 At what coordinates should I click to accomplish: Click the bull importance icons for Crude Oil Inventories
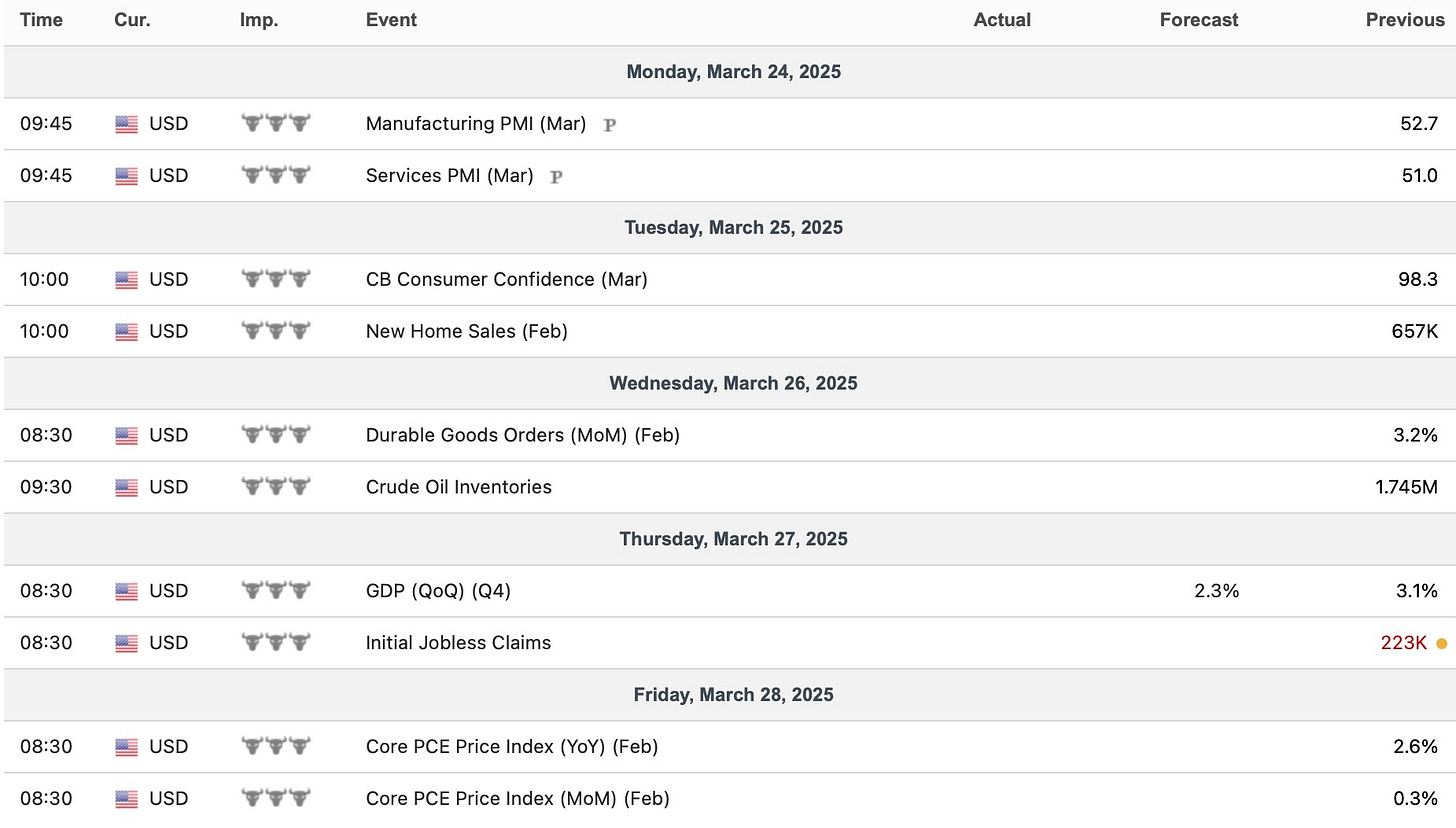(276, 487)
